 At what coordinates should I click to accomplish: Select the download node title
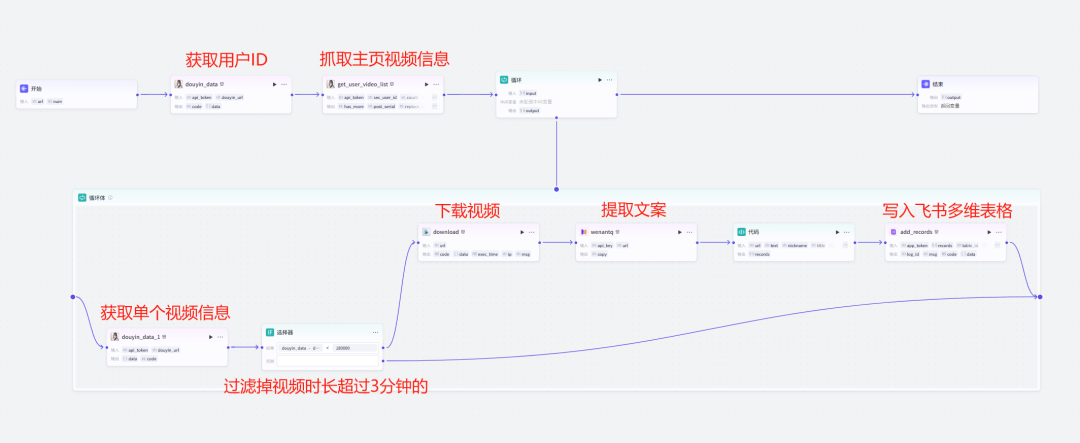click(446, 232)
